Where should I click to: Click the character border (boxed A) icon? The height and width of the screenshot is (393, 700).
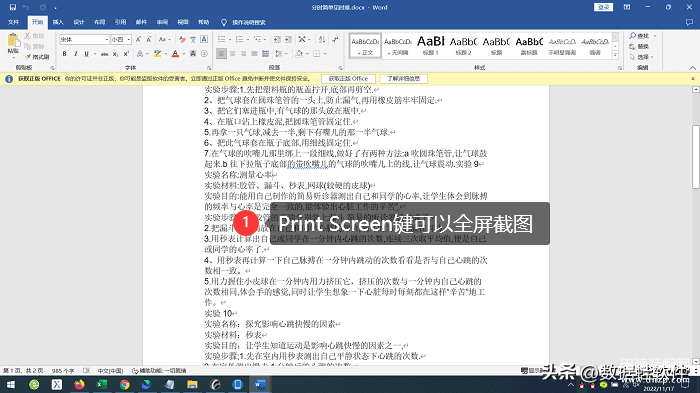coord(204,39)
